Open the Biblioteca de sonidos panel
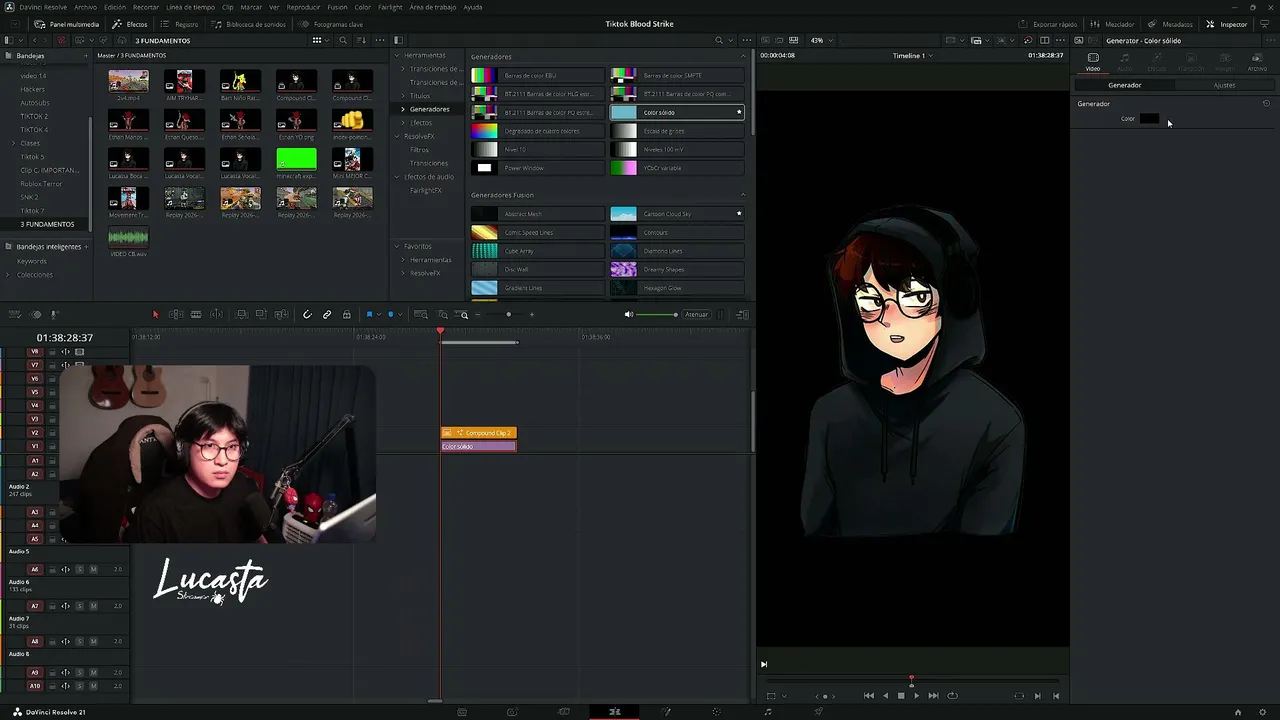 coord(247,24)
